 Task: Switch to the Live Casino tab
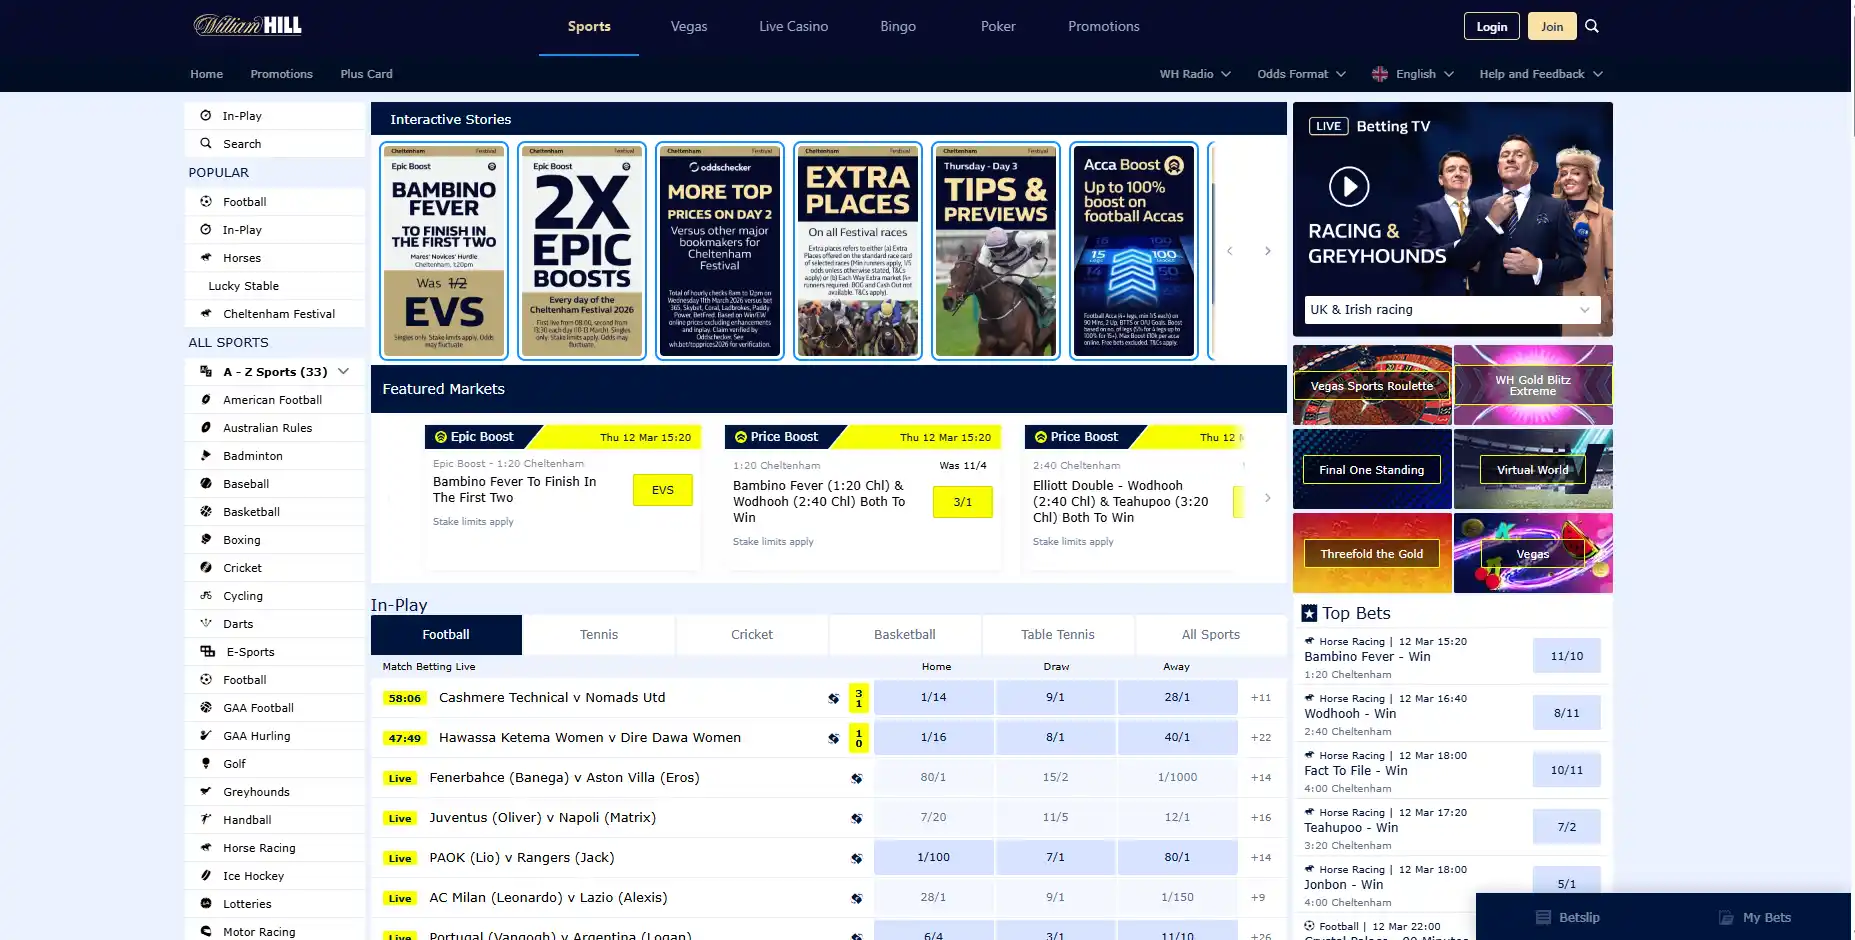click(x=793, y=27)
